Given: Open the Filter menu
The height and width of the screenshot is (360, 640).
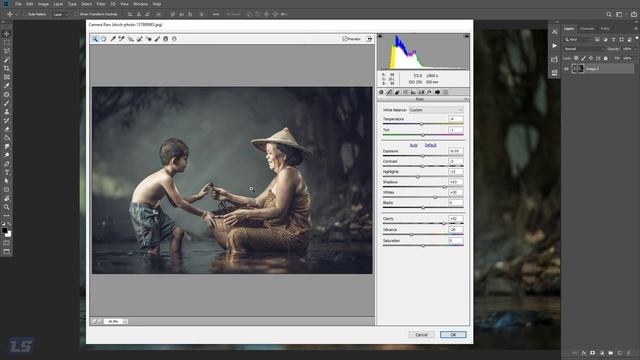Looking at the screenshot, I should point(101,4).
